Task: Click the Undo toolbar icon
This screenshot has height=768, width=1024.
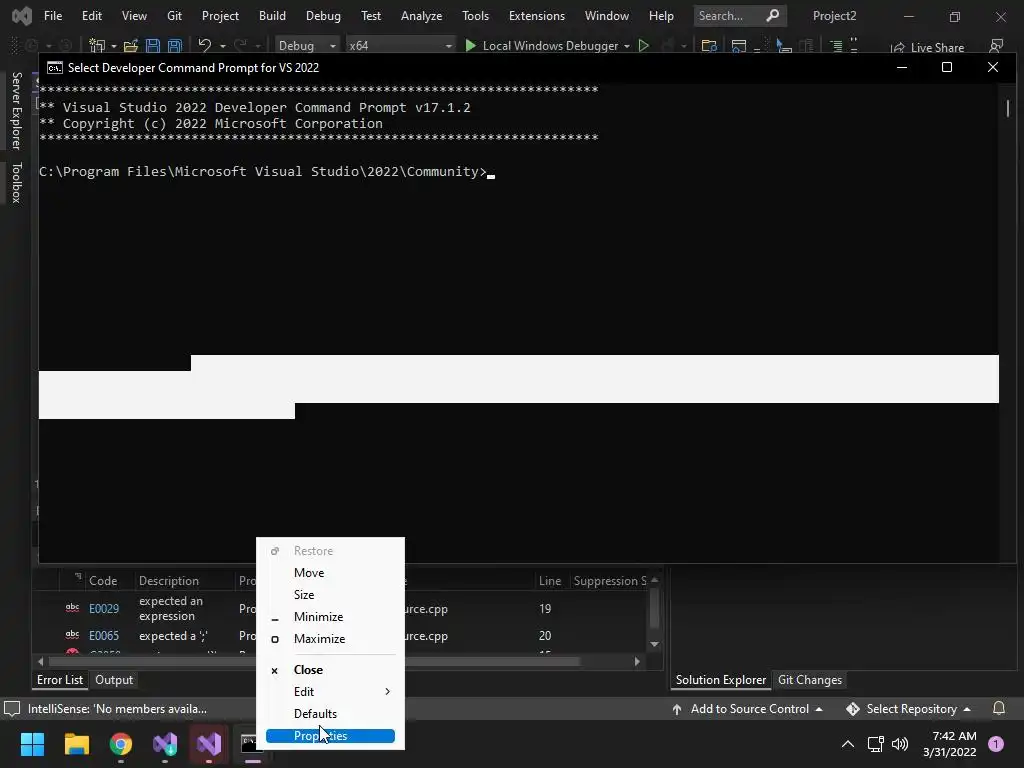Action: point(204,45)
